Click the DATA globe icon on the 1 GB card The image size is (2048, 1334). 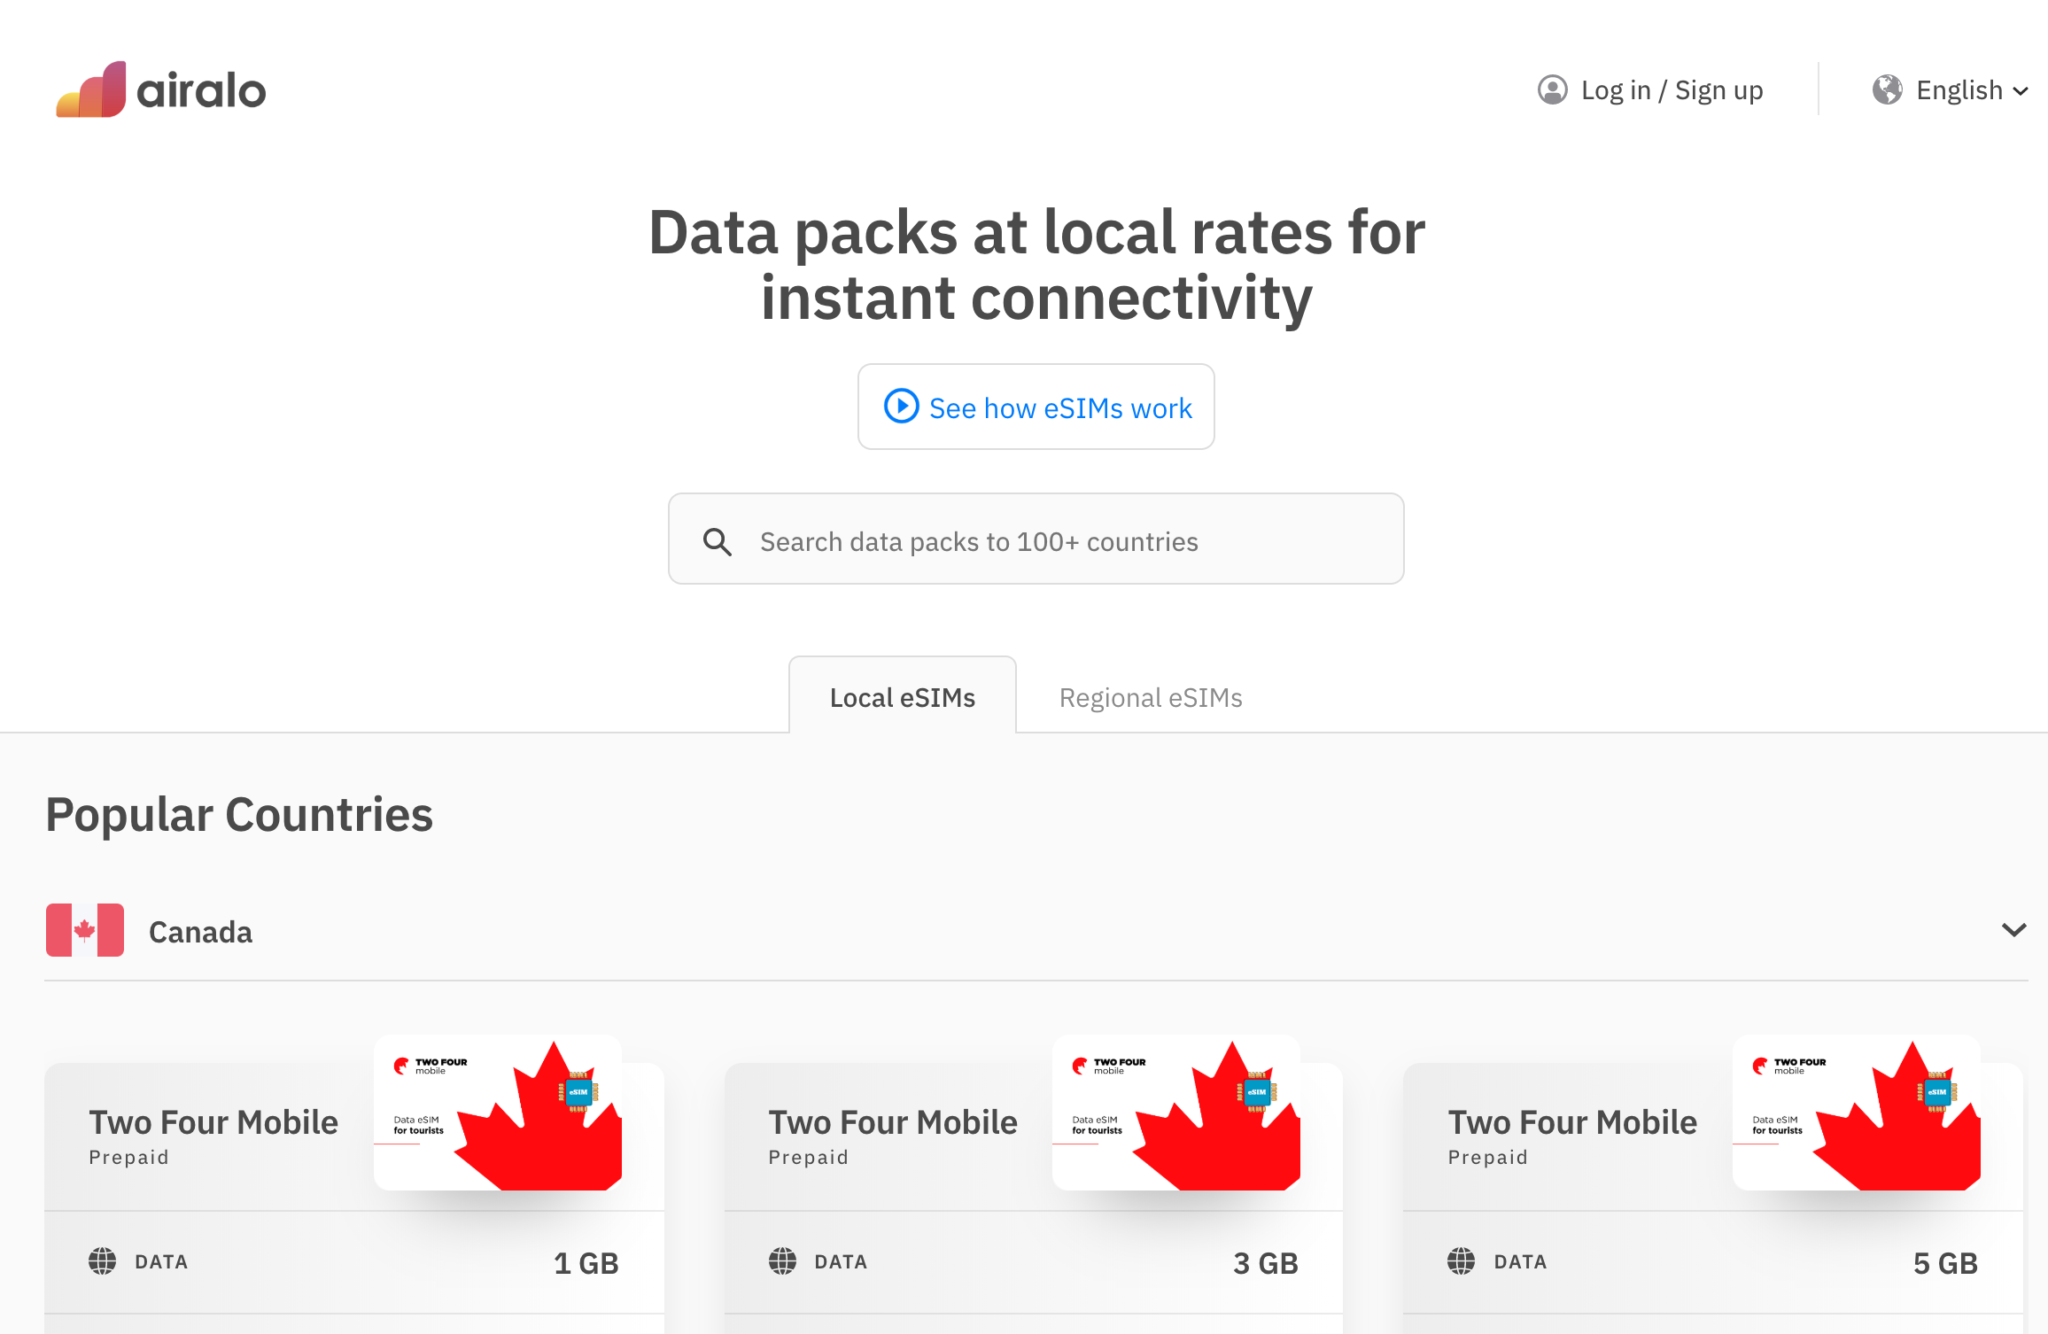[101, 1261]
